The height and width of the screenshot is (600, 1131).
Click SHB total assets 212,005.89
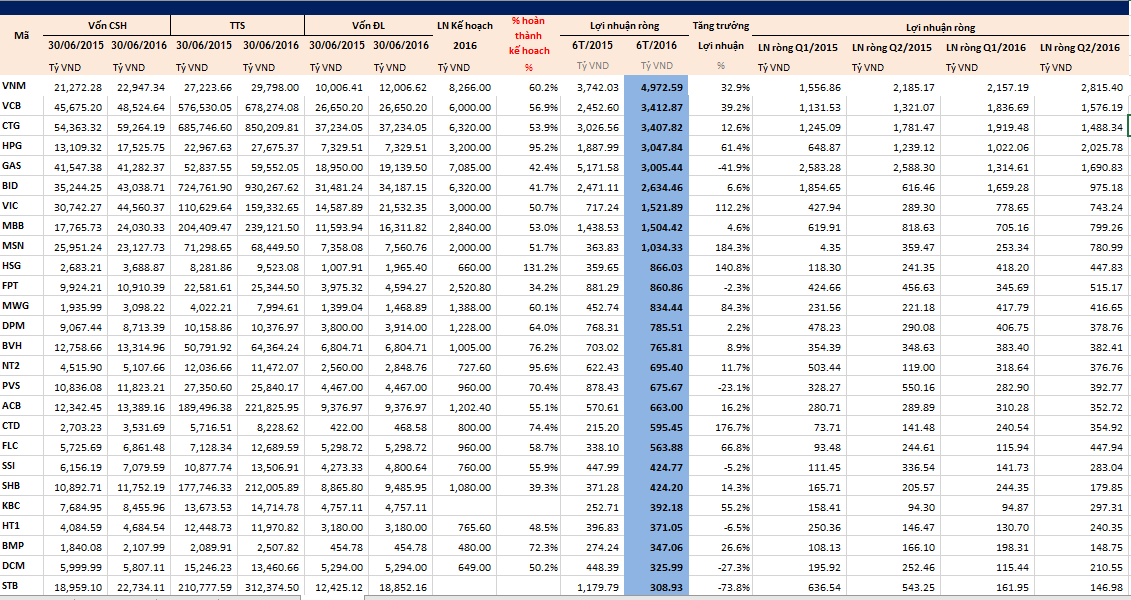270,487
